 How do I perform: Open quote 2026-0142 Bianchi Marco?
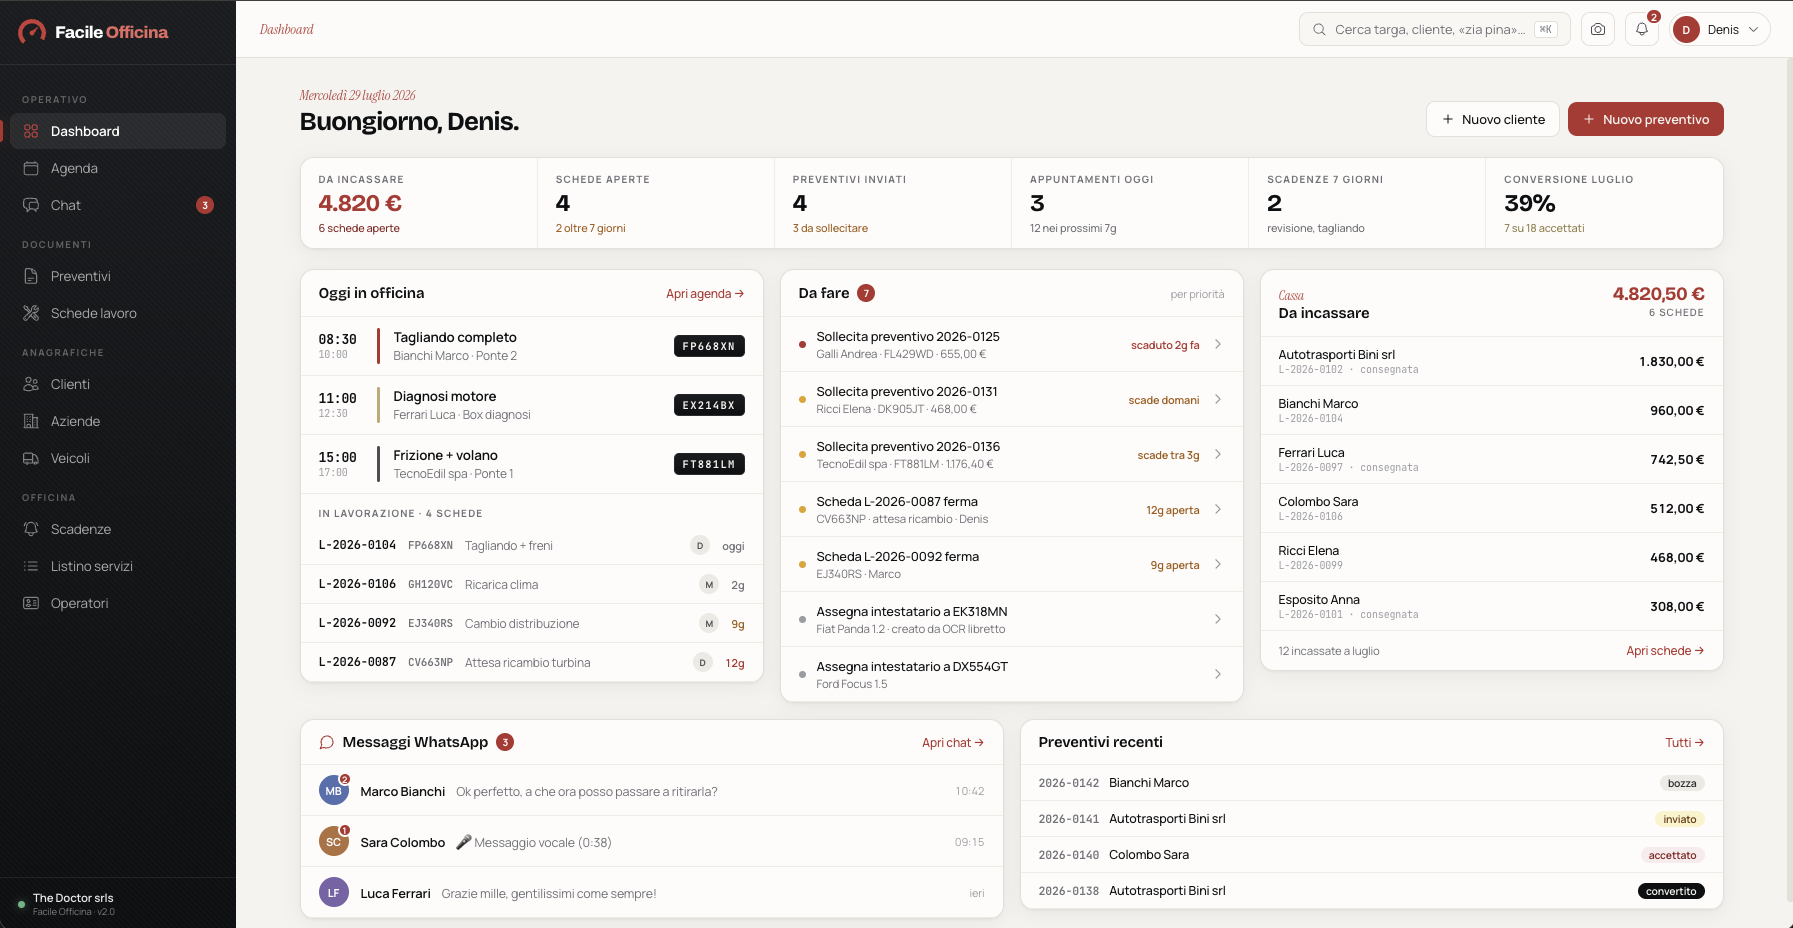[x=1372, y=783]
